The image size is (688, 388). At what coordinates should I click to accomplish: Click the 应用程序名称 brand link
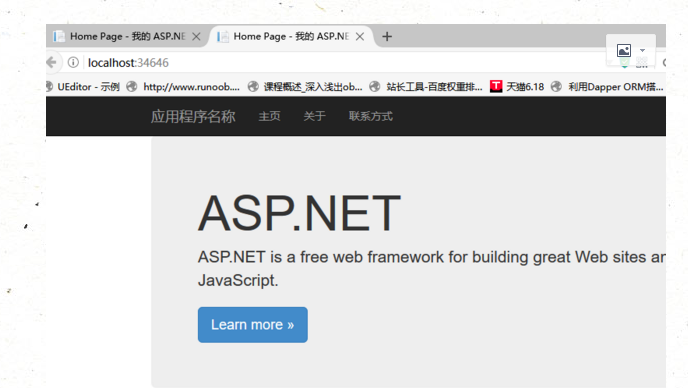193,116
